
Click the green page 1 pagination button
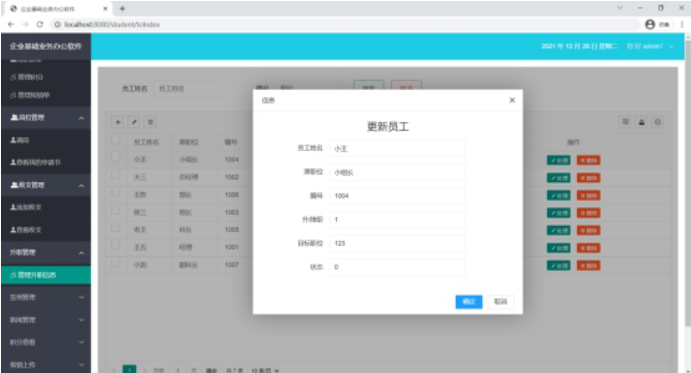click(129, 370)
